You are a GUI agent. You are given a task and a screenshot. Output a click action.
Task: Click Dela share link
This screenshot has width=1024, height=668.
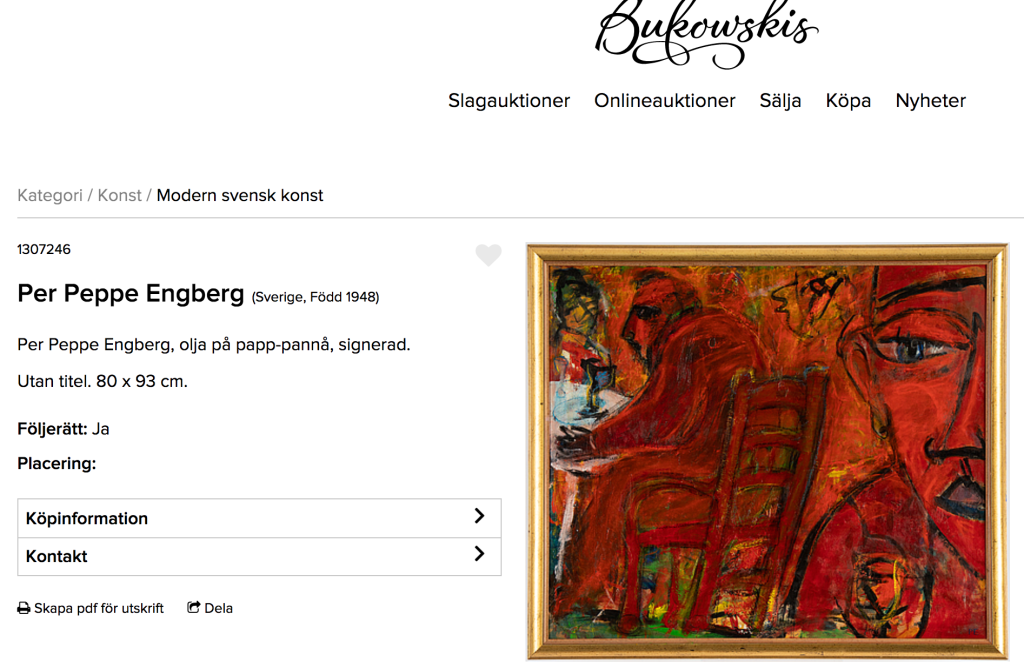(x=218, y=608)
